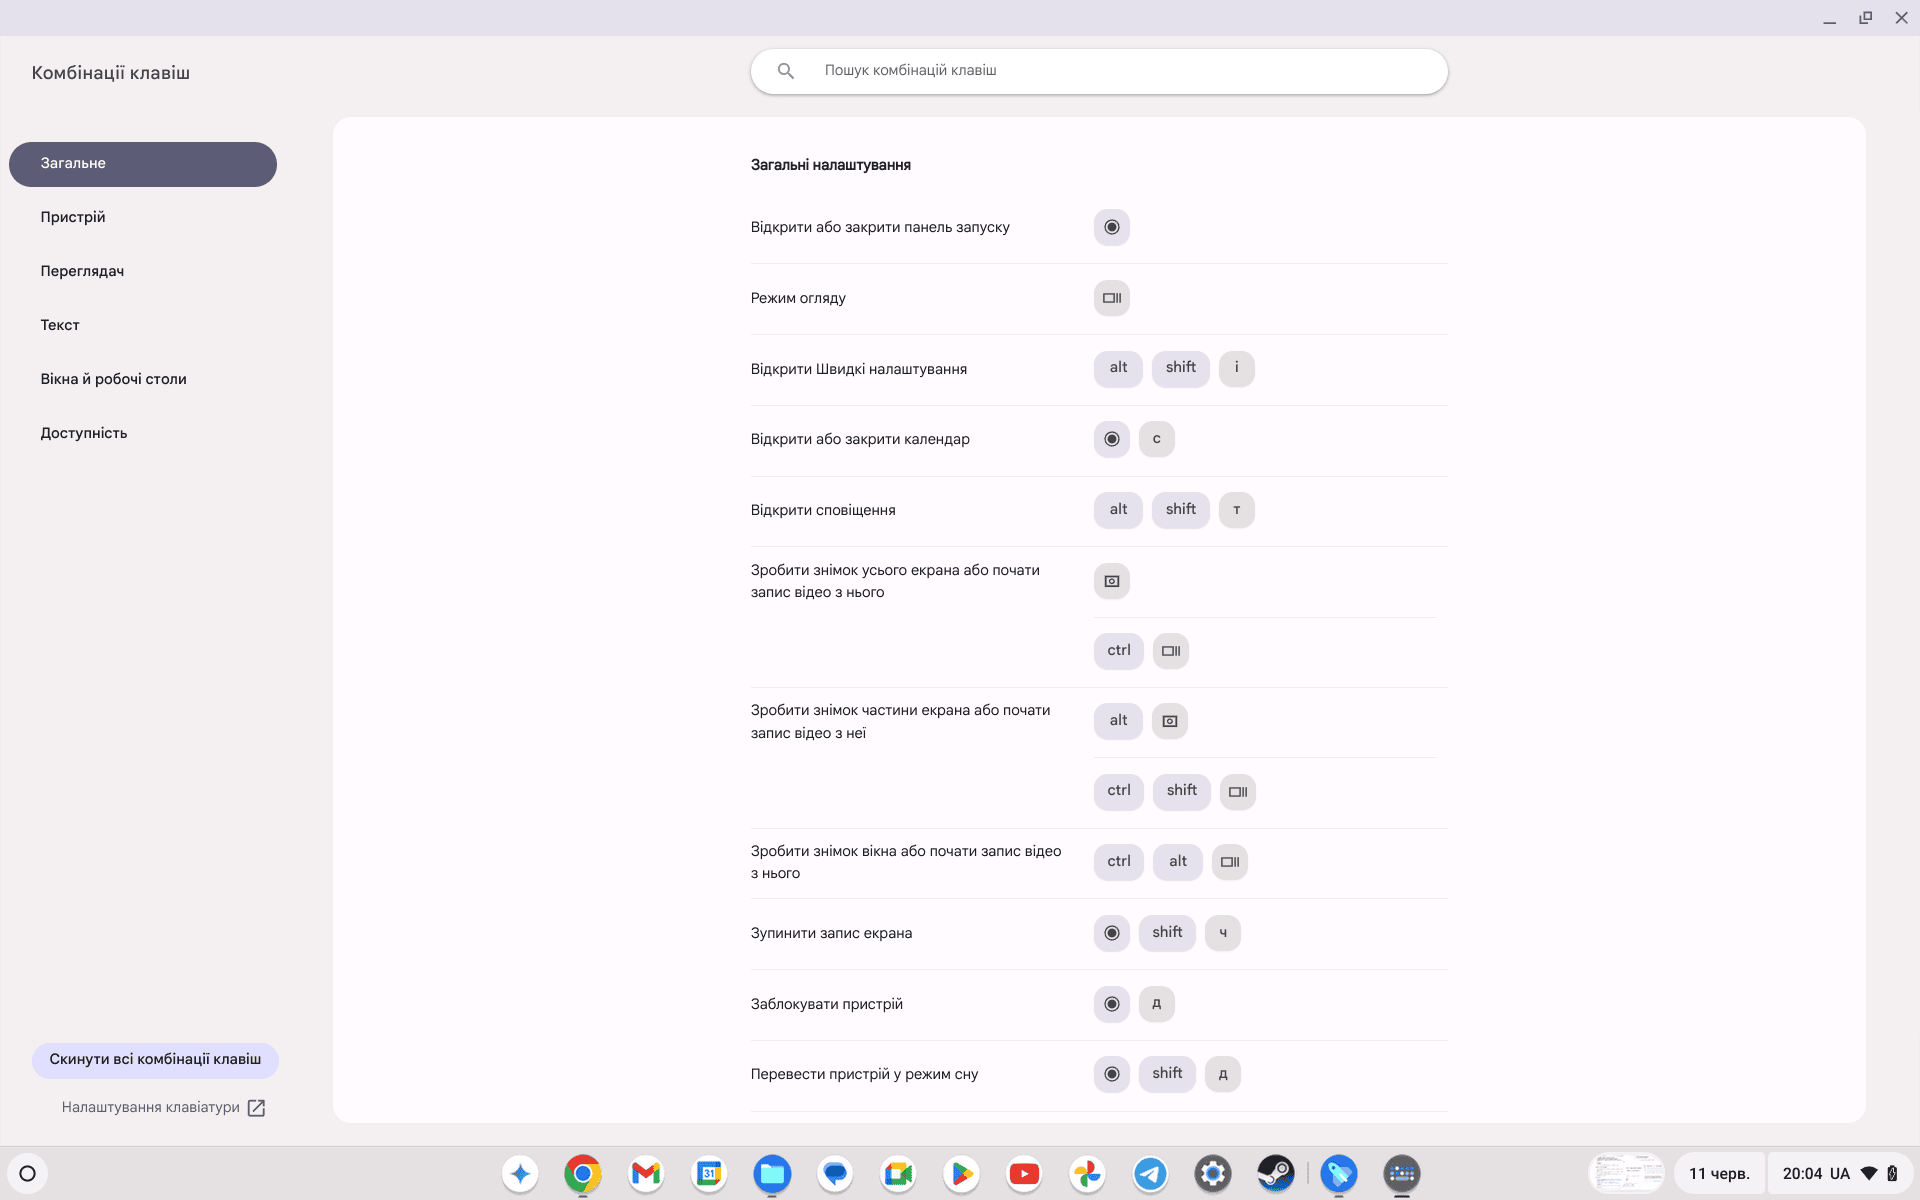The height and width of the screenshot is (1200, 1920).
Task: Click search input field for shortcuts
Action: tap(1098, 71)
